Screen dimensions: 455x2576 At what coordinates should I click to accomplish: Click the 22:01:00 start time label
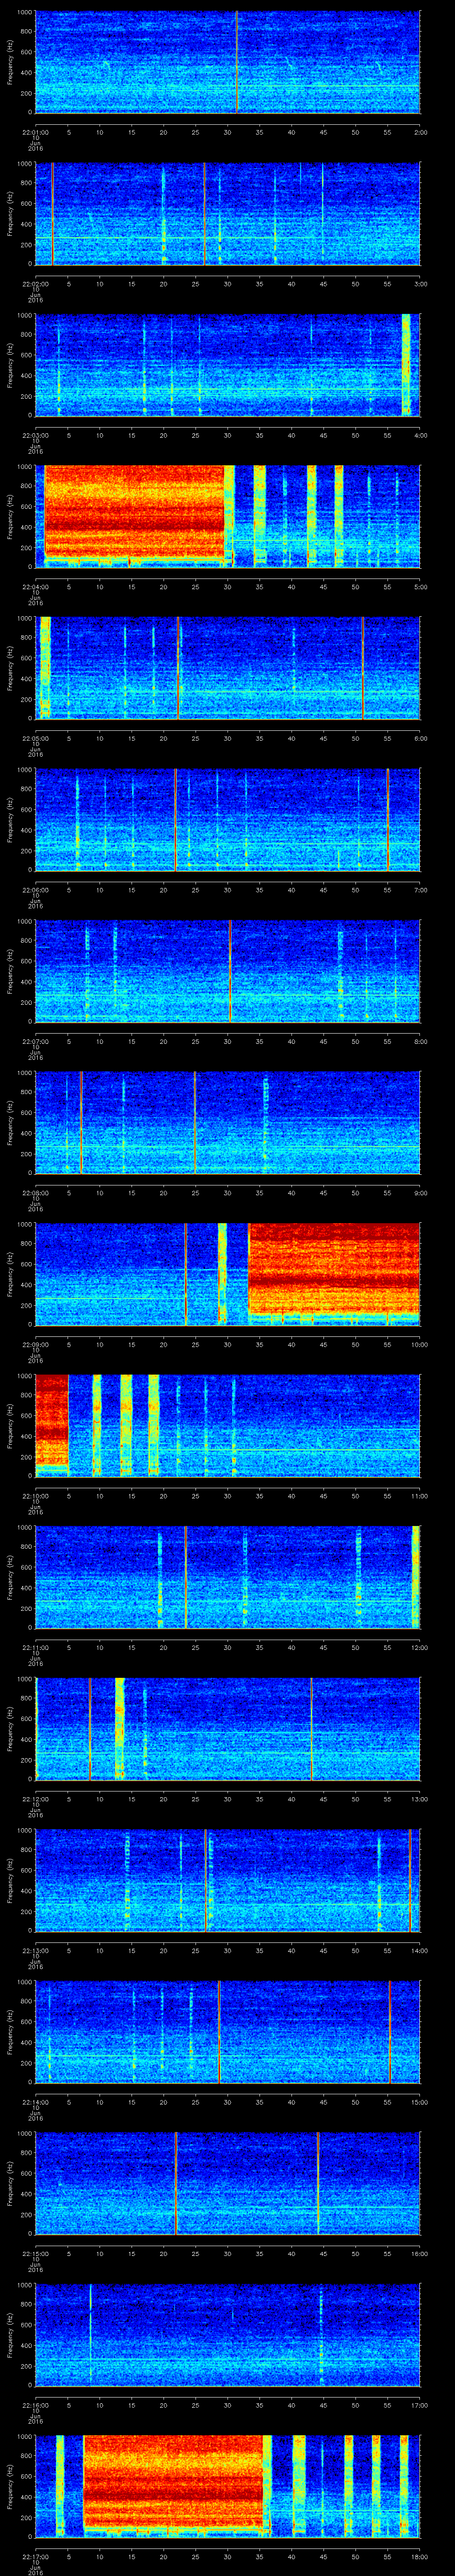click(35, 131)
